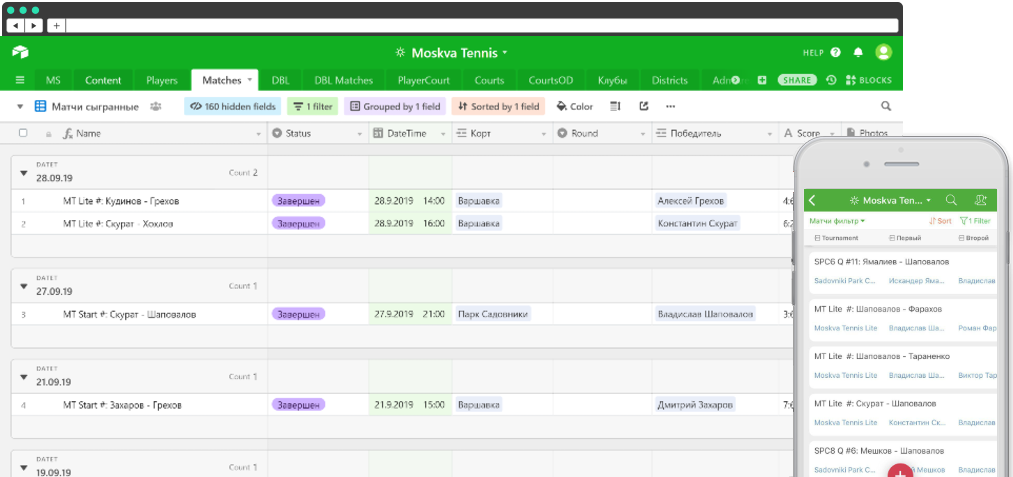Open Матчи фильтр view dropdown on phone

click(x=837, y=221)
